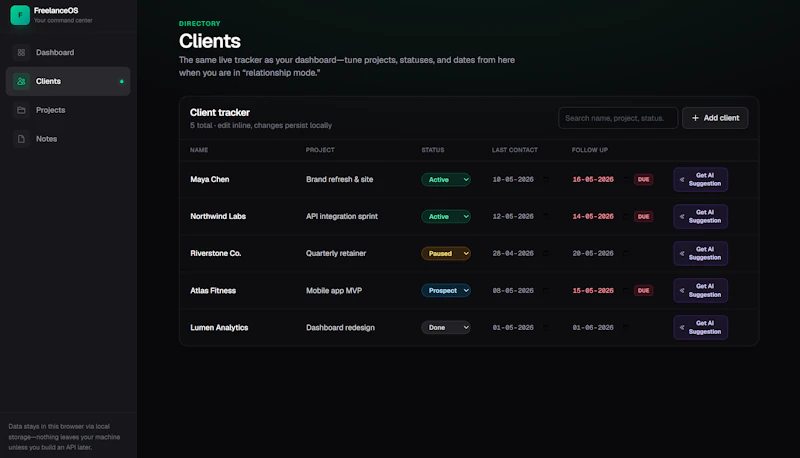Open calendar picker for Northwind Labs' follow up
This screenshot has height=458, width=800.
point(626,216)
